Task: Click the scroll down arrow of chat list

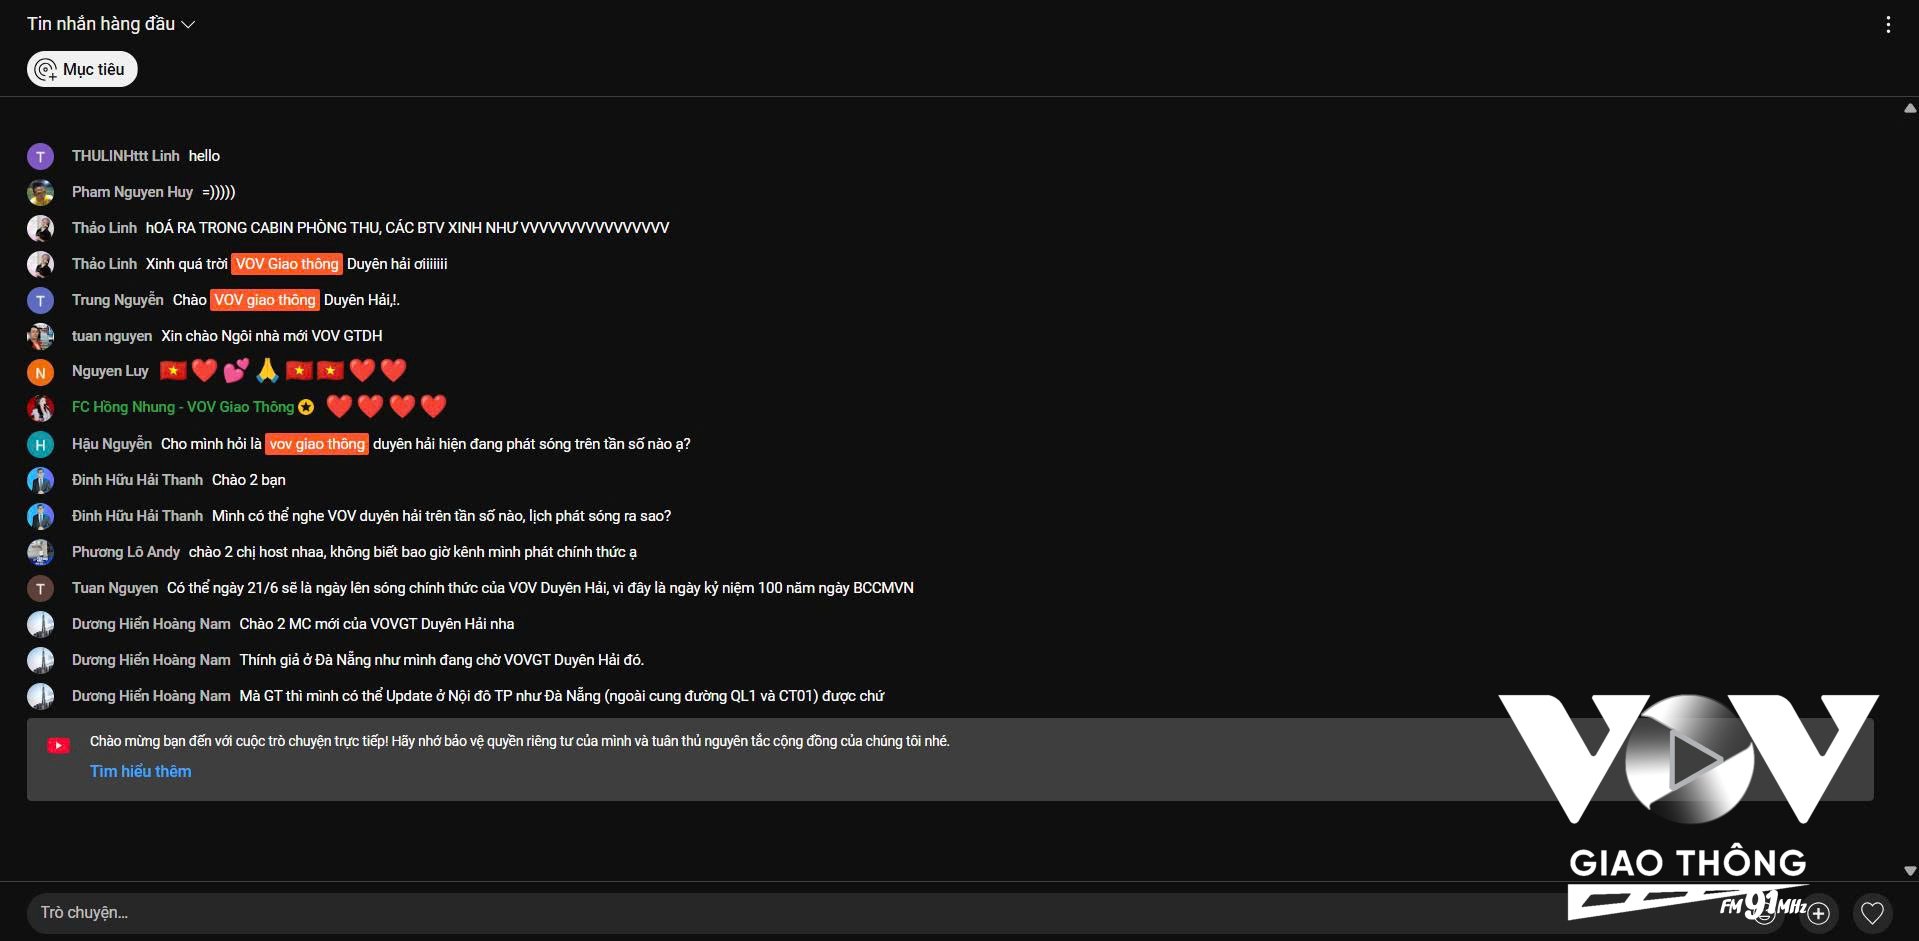Action: (x=1910, y=871)
